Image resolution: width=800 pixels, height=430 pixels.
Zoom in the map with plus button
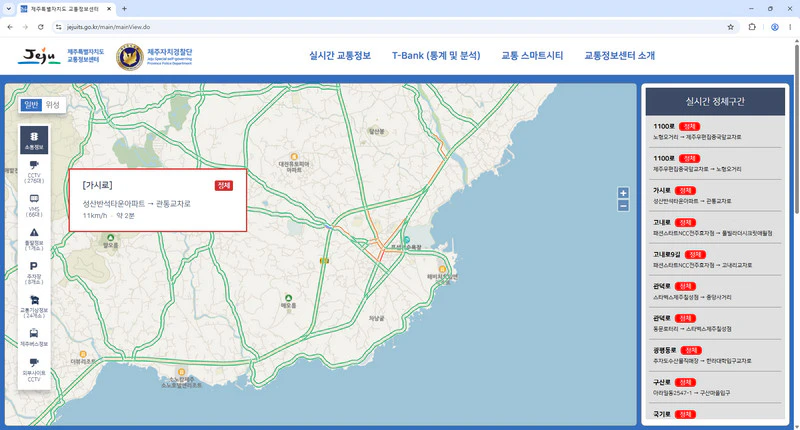click(x=623, y=193)
